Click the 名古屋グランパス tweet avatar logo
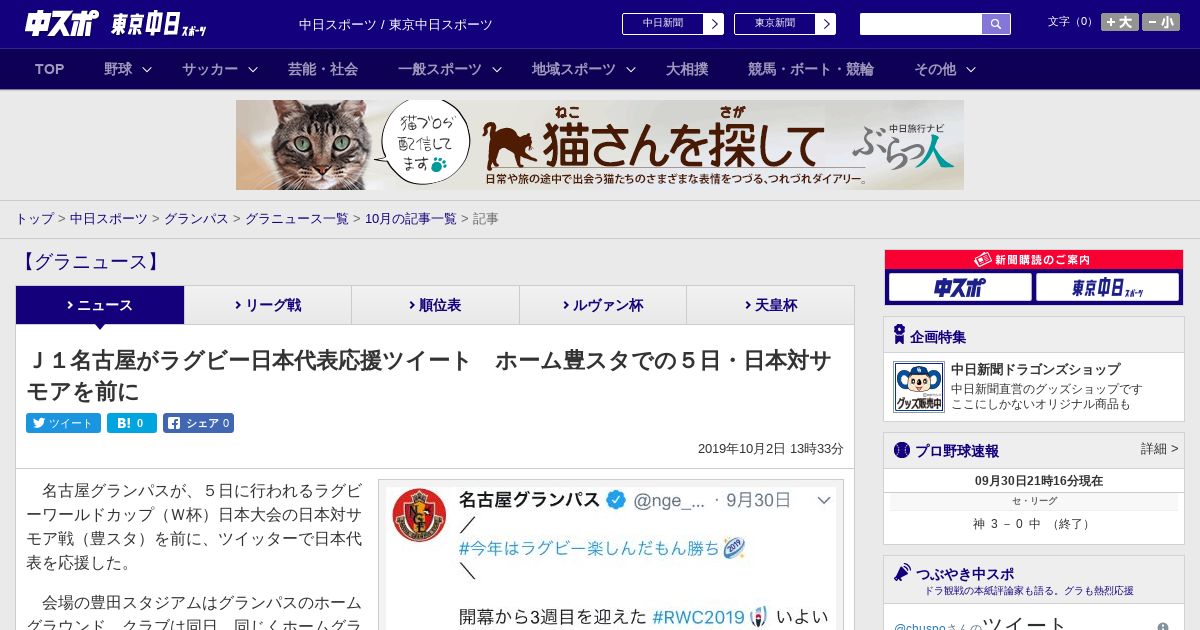The width and height of the screenshot is (1200, 630). [x=419, y=515]
